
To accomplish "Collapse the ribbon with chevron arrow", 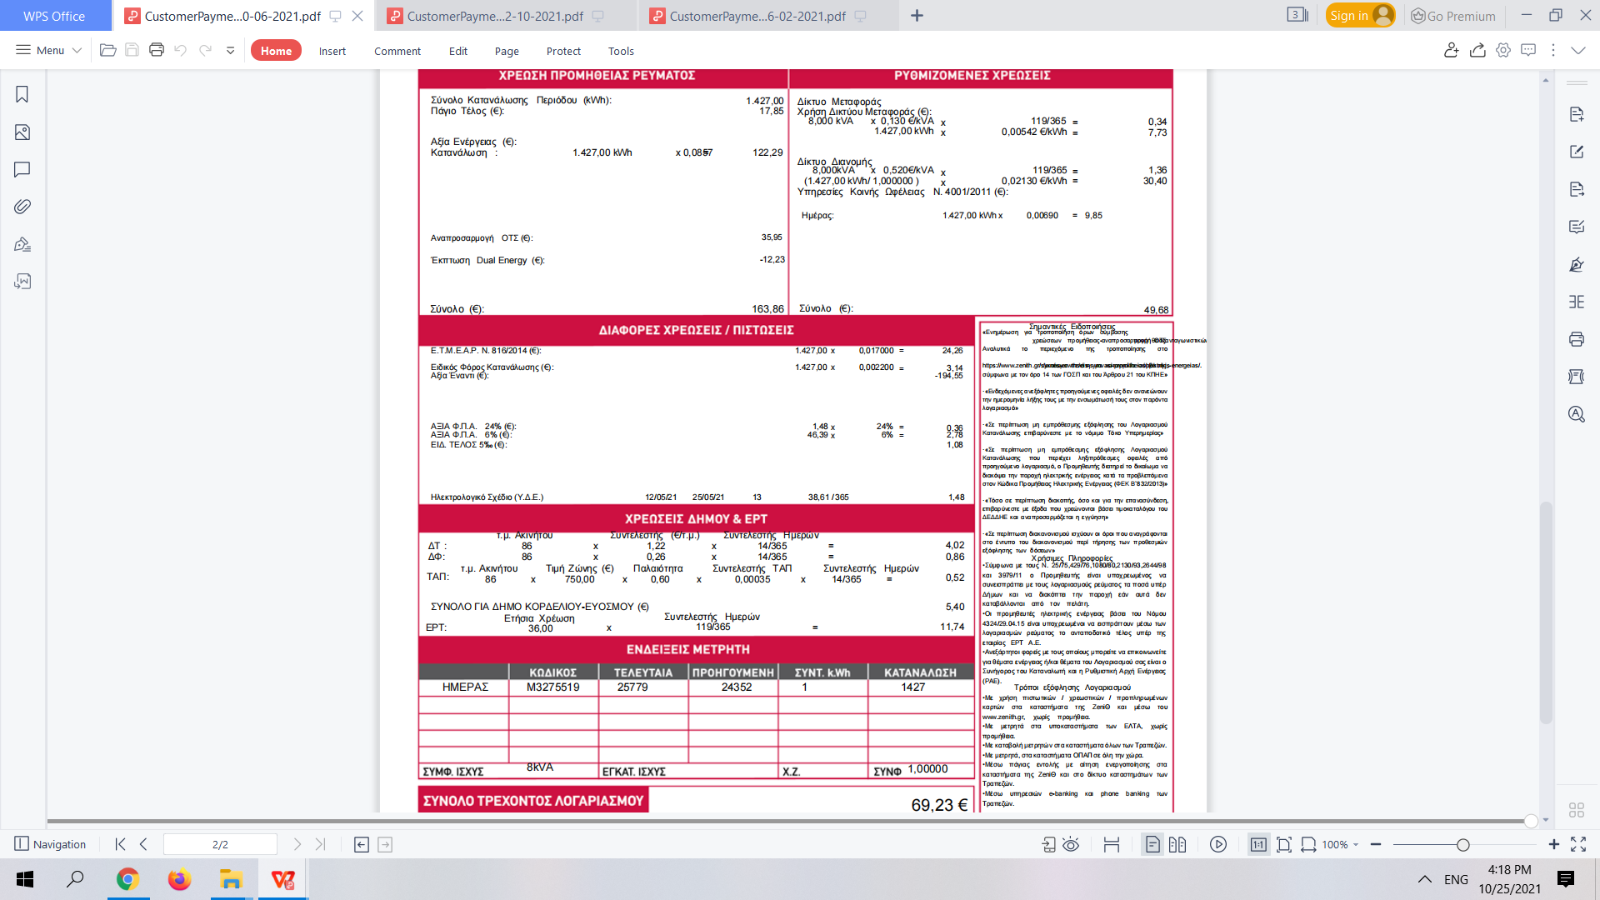I will 1578,50.
